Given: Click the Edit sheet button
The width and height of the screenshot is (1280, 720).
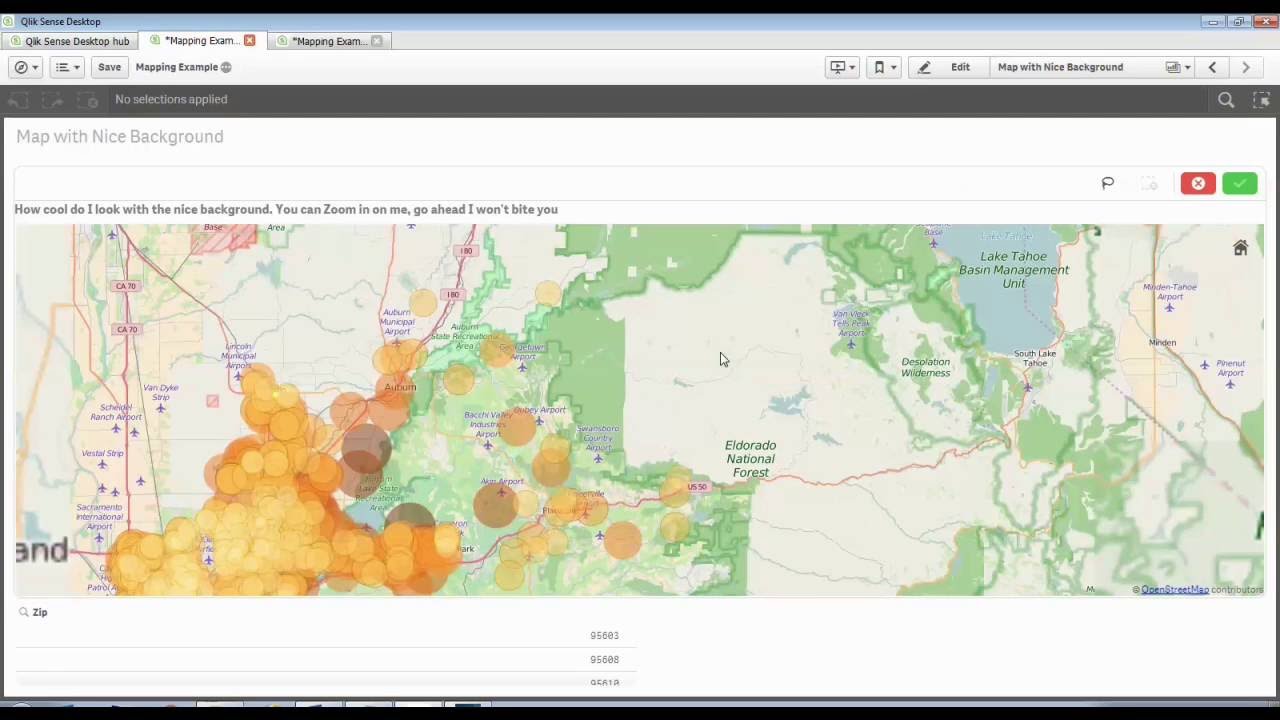Looking at the screenshot, I should point(947,67).
